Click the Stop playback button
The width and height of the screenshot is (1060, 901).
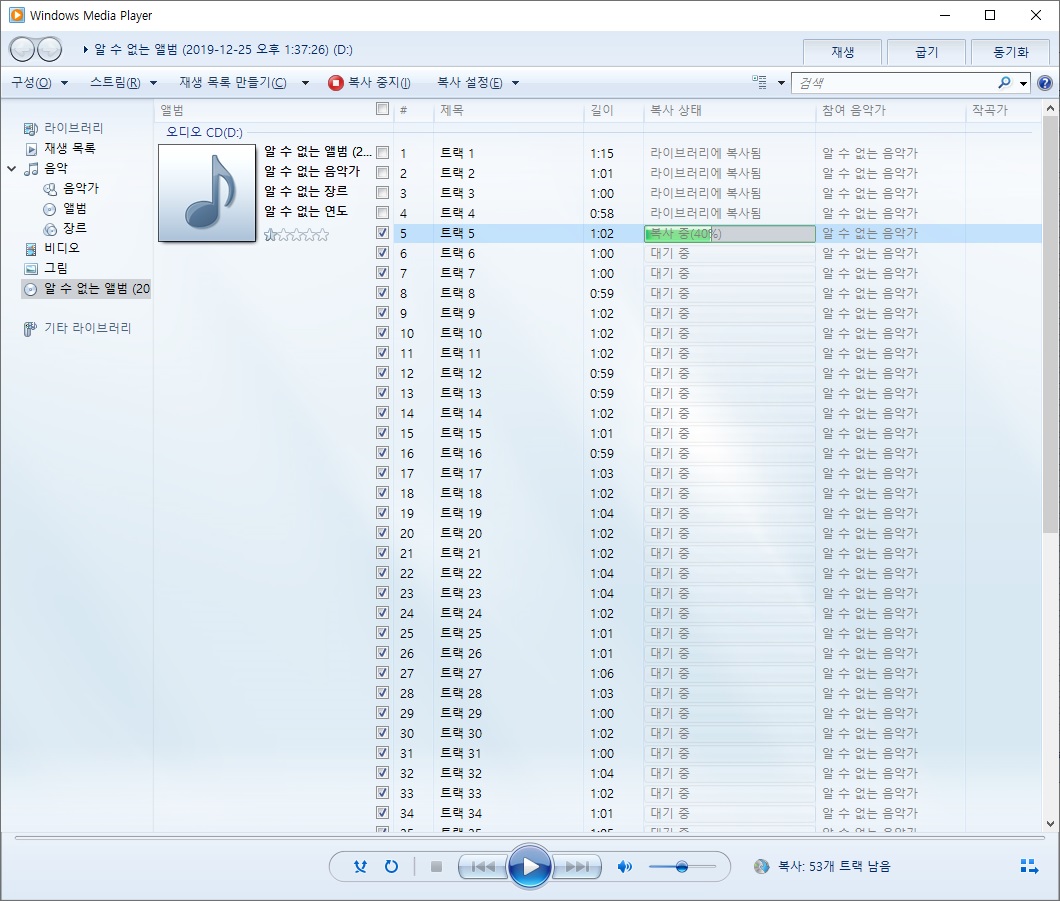tap(436, 866)
